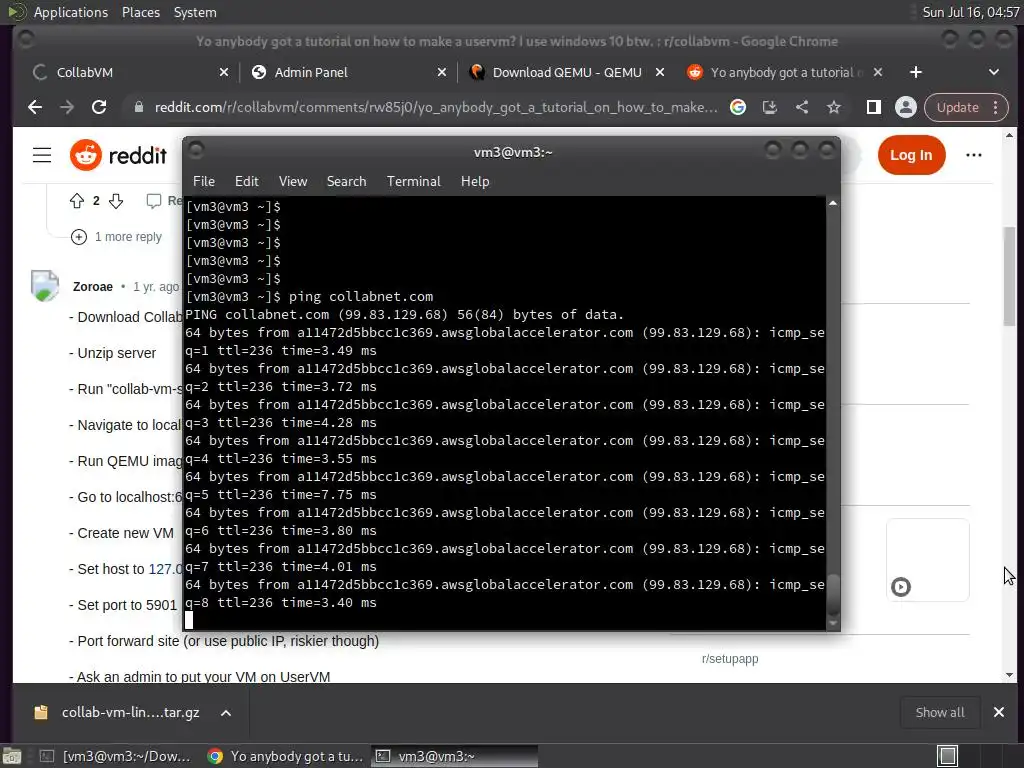Image resolution: width=1024 pixels, height=768 pixels.
Task: Click Zoroae's avatar image
Action: (x=45, y=286)
